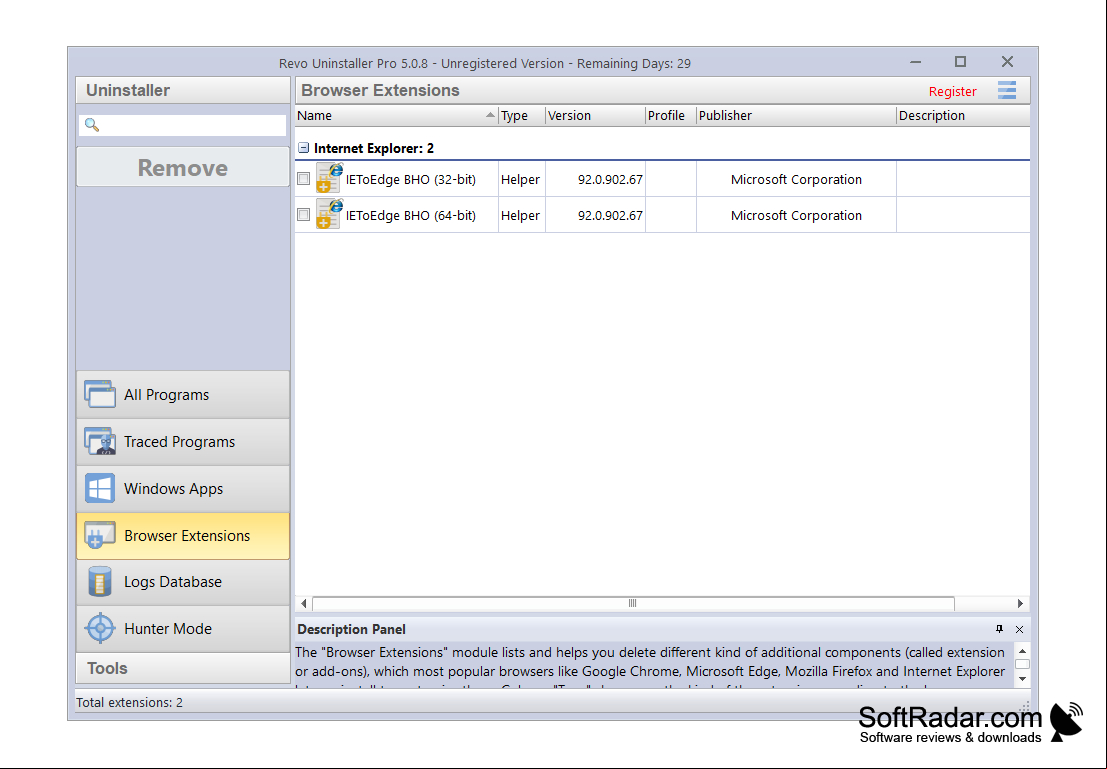
Task: Click the Traced Programs icon
Action: pos(100,441)
